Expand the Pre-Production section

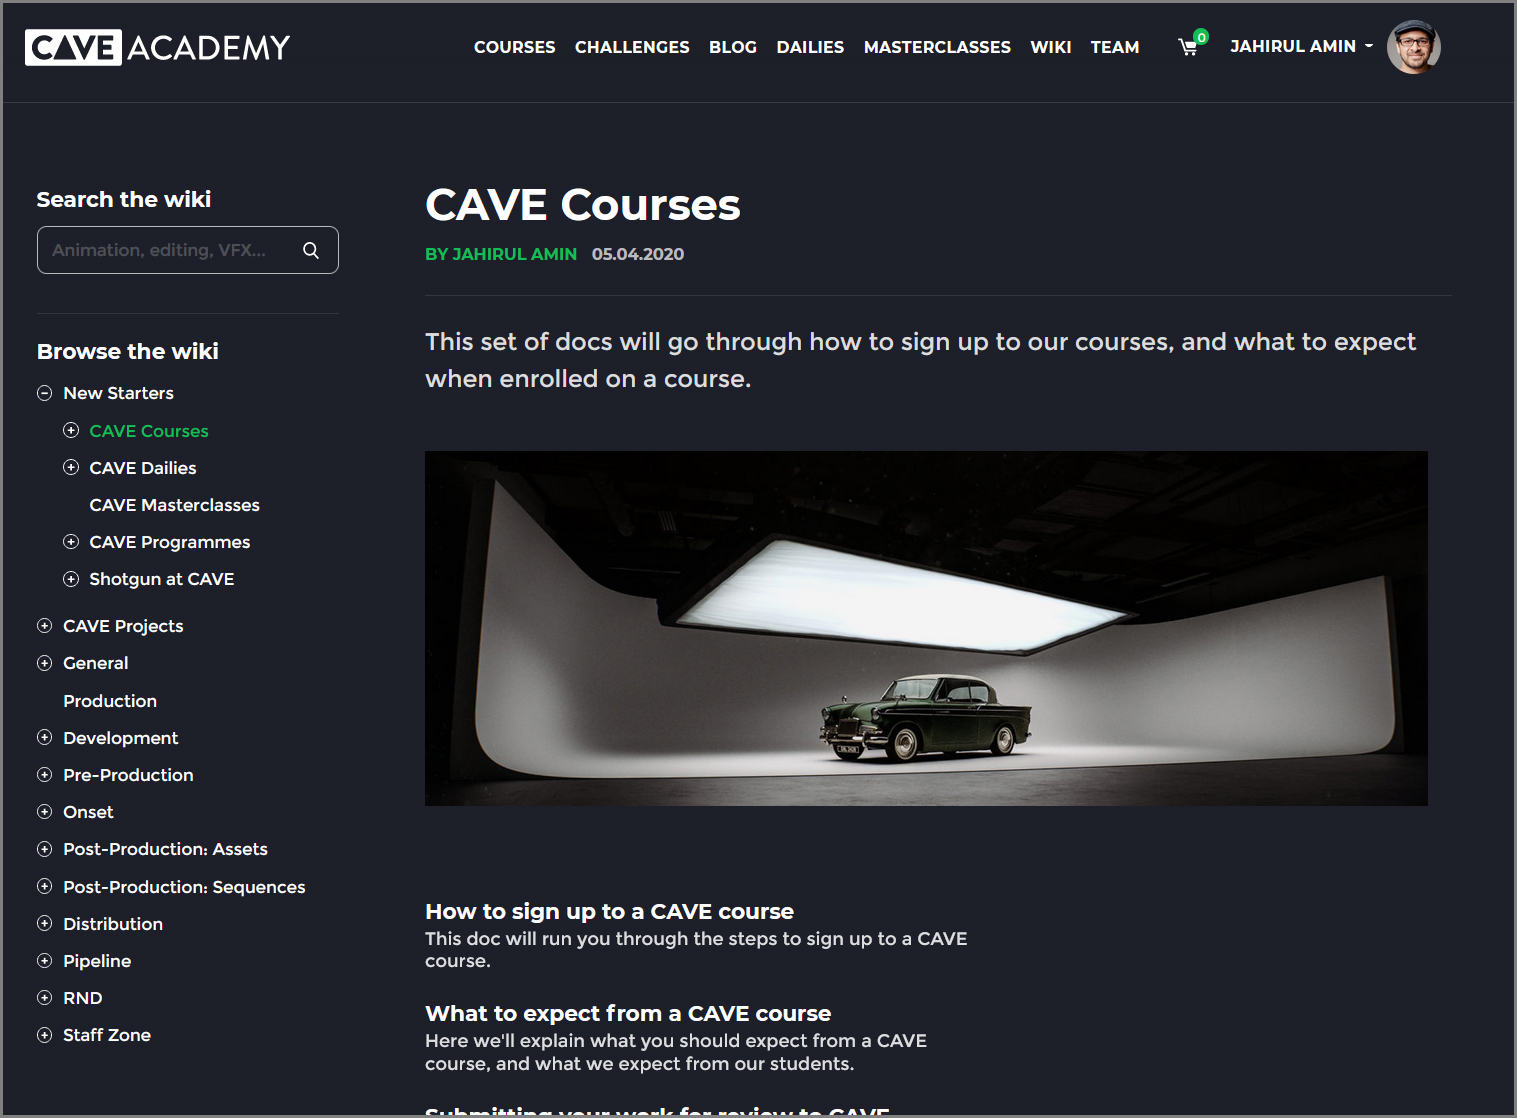pos(45,775)
